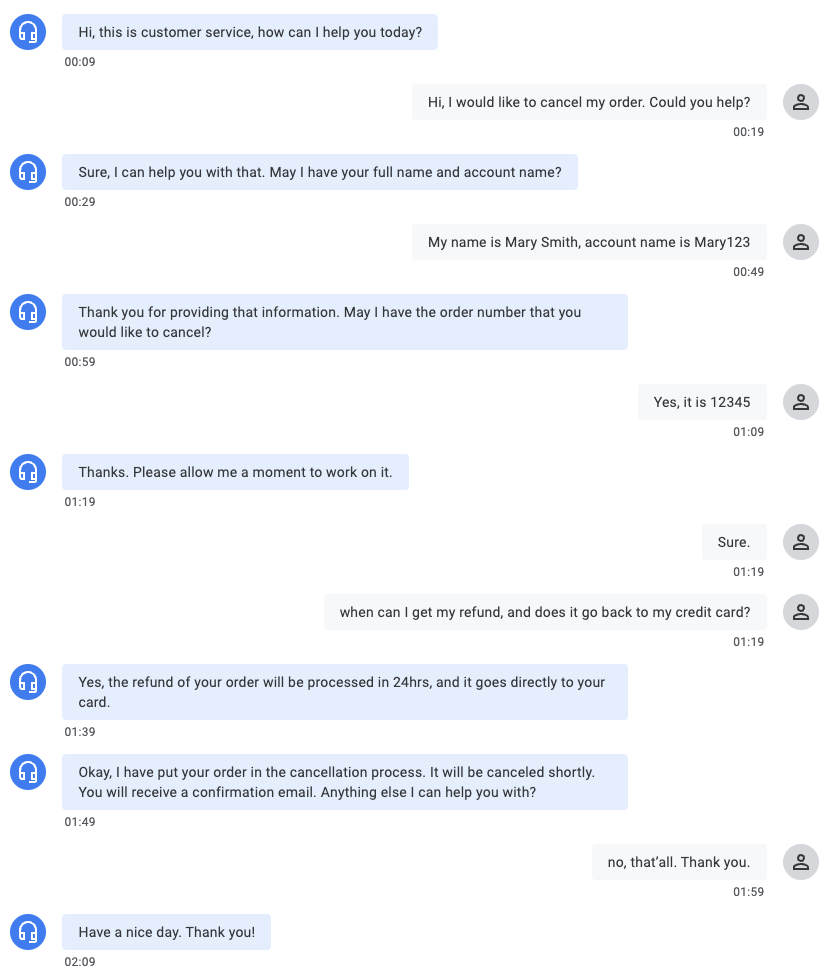
Task: Click the 00:49 timestamp under Mary123 message
Action: tap(748, 272)
